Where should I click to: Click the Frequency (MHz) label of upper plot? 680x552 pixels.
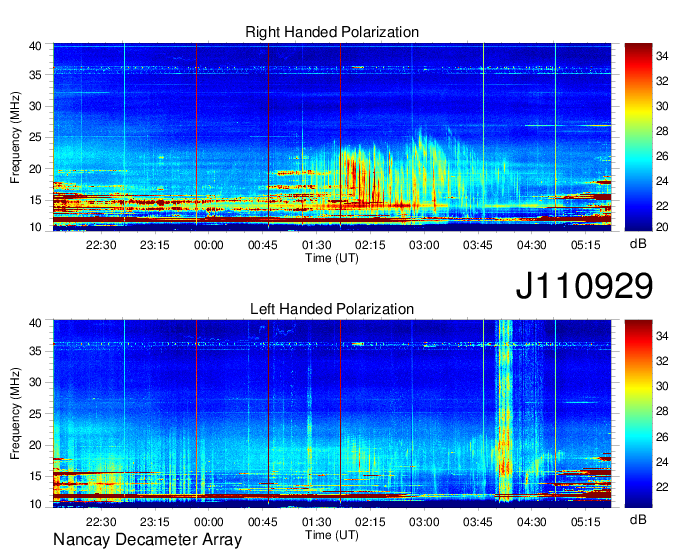point(15,137)
